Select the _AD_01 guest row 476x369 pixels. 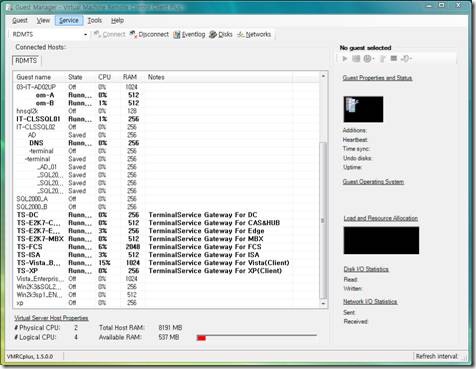[166, 167]
